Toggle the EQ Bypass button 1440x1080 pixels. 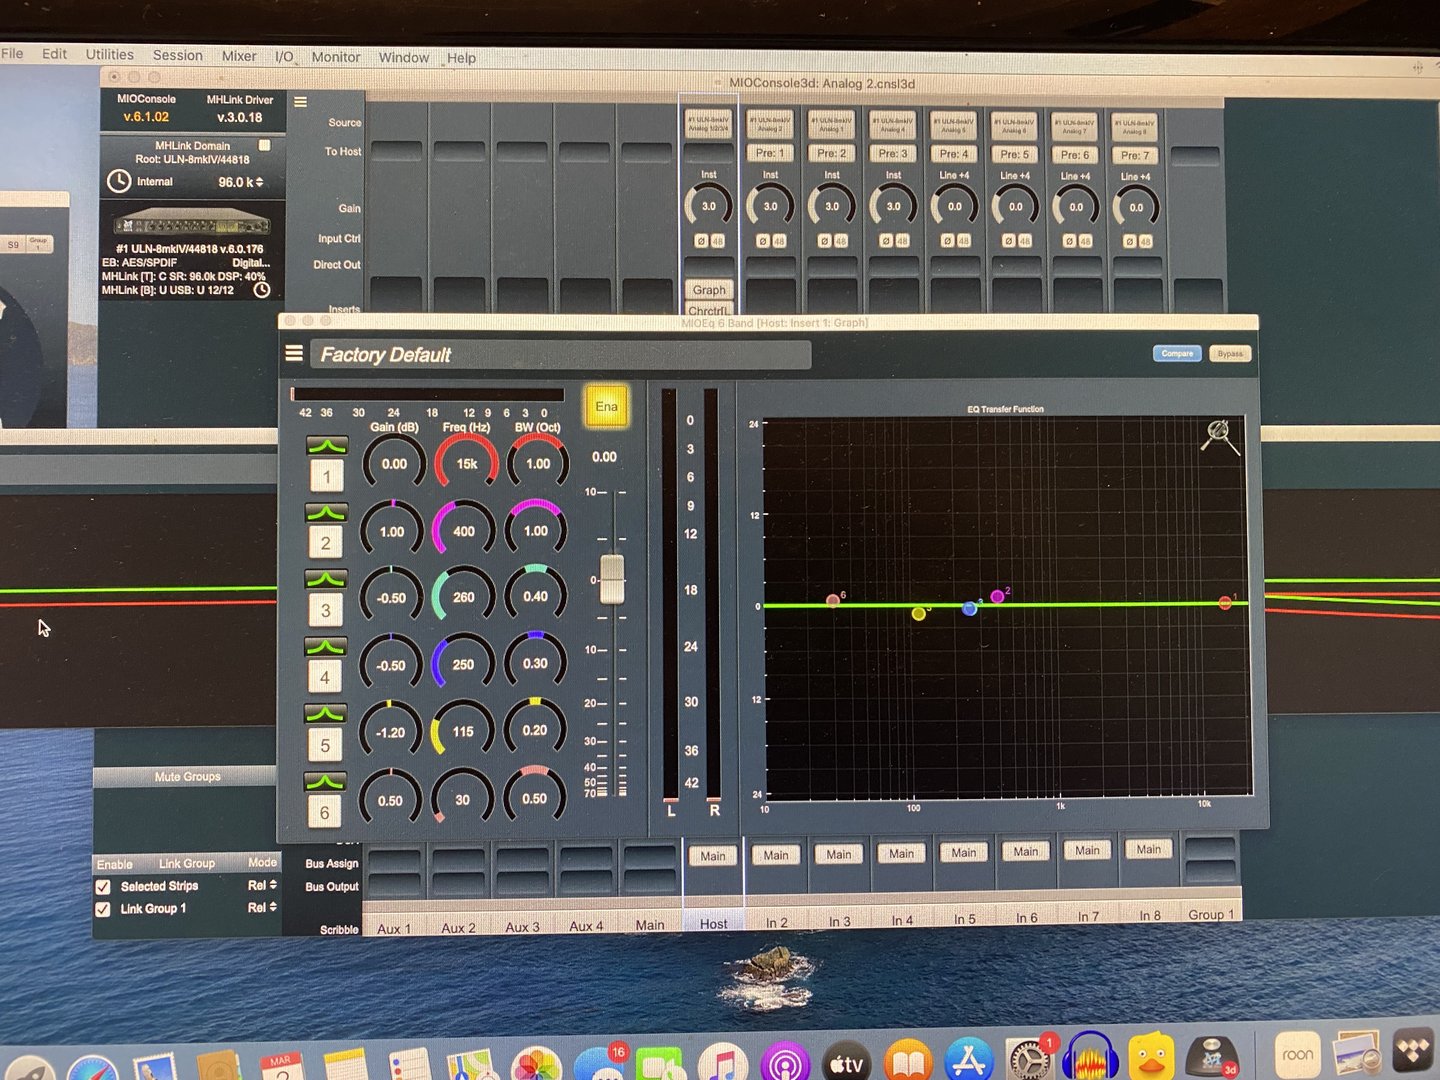click(x=1230, y=353)
